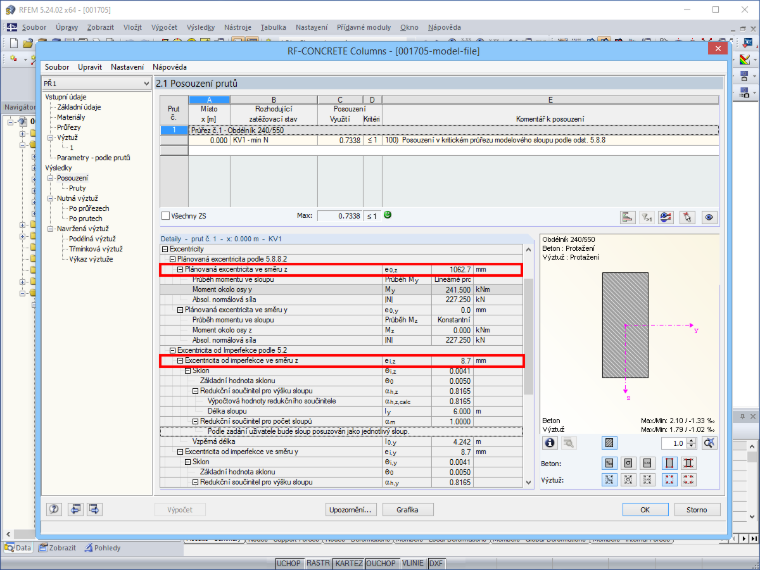Click the Upozornění... button
This screenshot has height=570, width=760.
(350, 510)
